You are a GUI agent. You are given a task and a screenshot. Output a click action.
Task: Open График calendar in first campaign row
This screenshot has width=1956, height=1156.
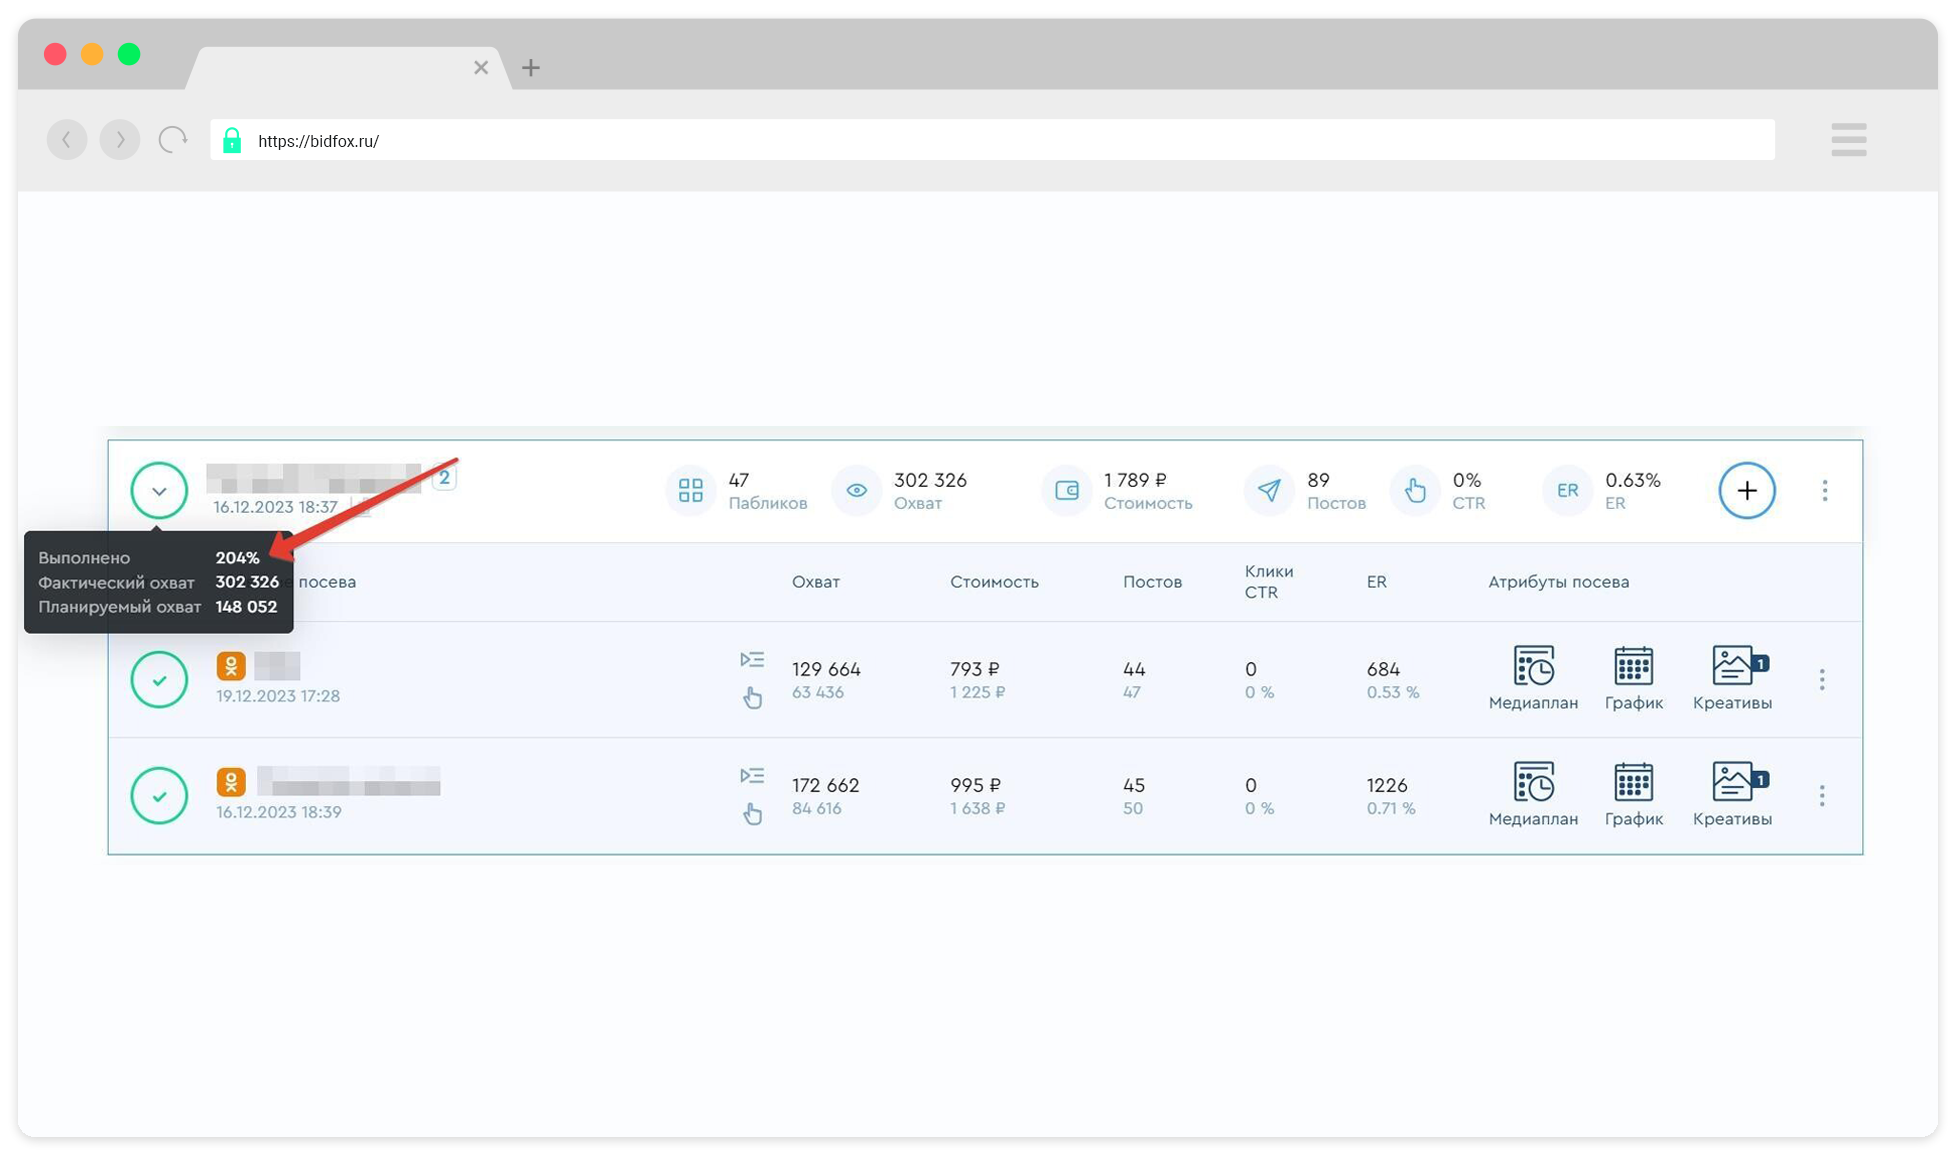coord(1633,667)
